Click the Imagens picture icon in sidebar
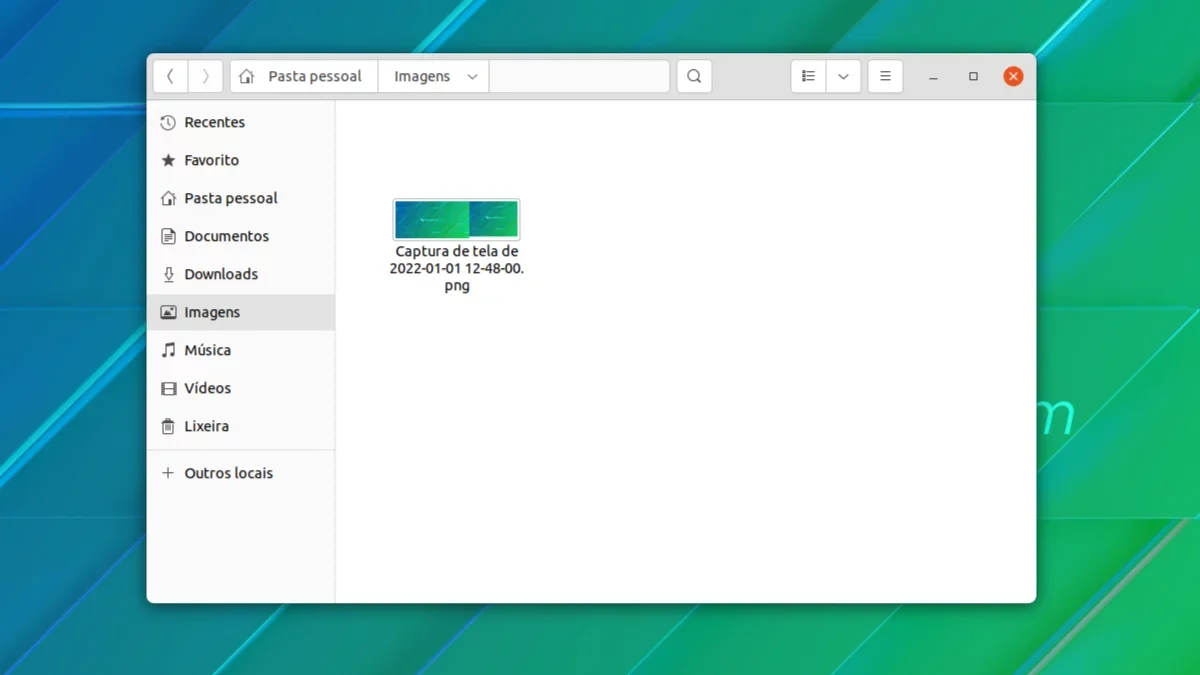The width and height of the screenshot is (1200, 675). point(168,312)
